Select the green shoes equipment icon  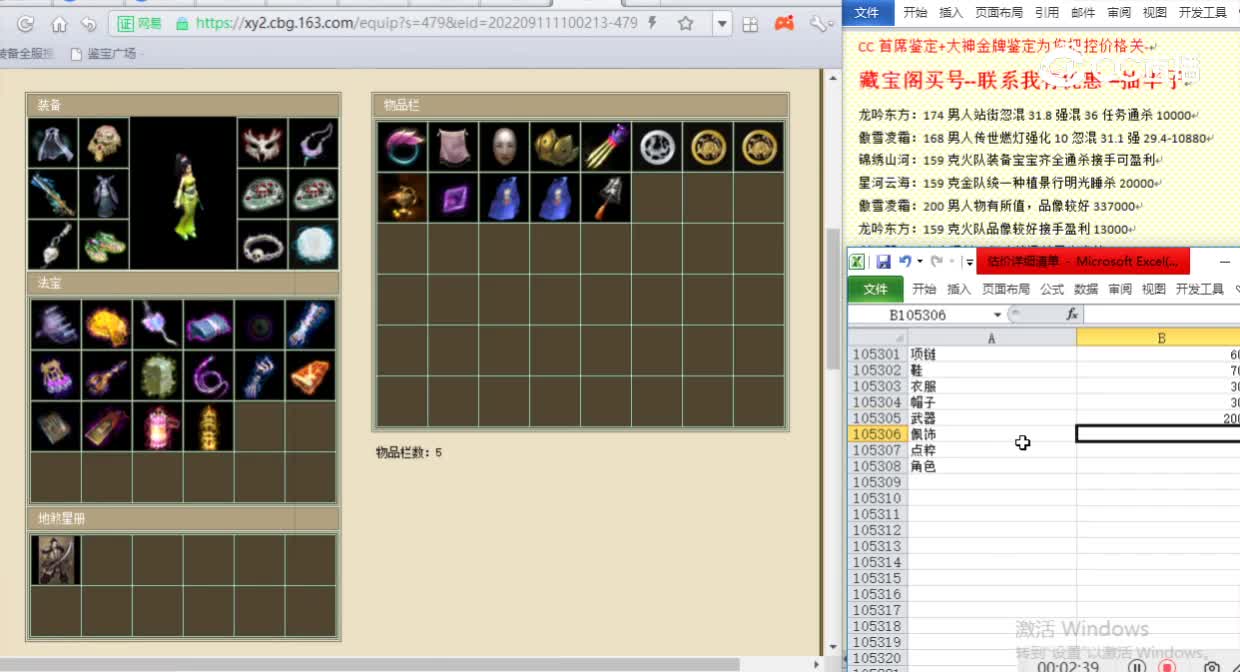104,245
